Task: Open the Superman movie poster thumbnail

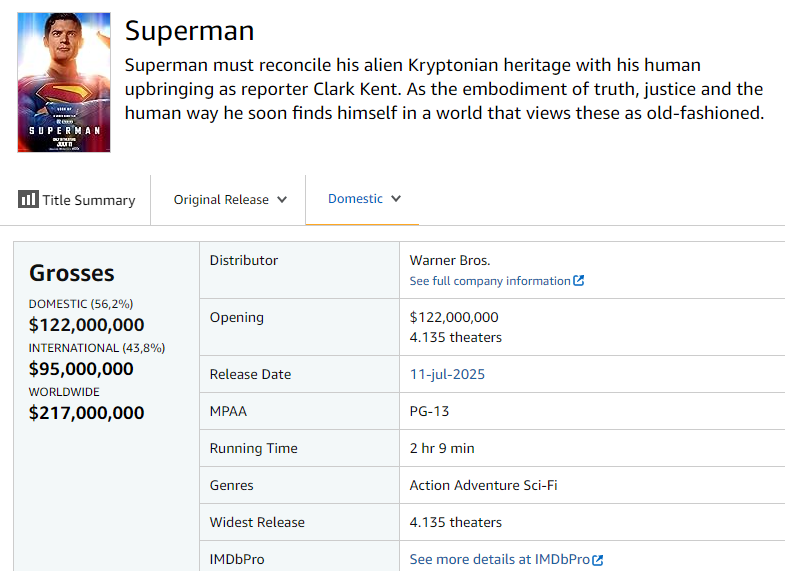Action: (x=64, y=83)
